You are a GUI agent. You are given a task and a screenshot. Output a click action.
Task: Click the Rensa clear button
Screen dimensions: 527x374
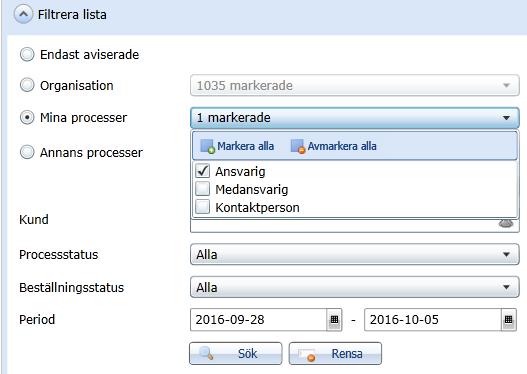click(335, 354)
